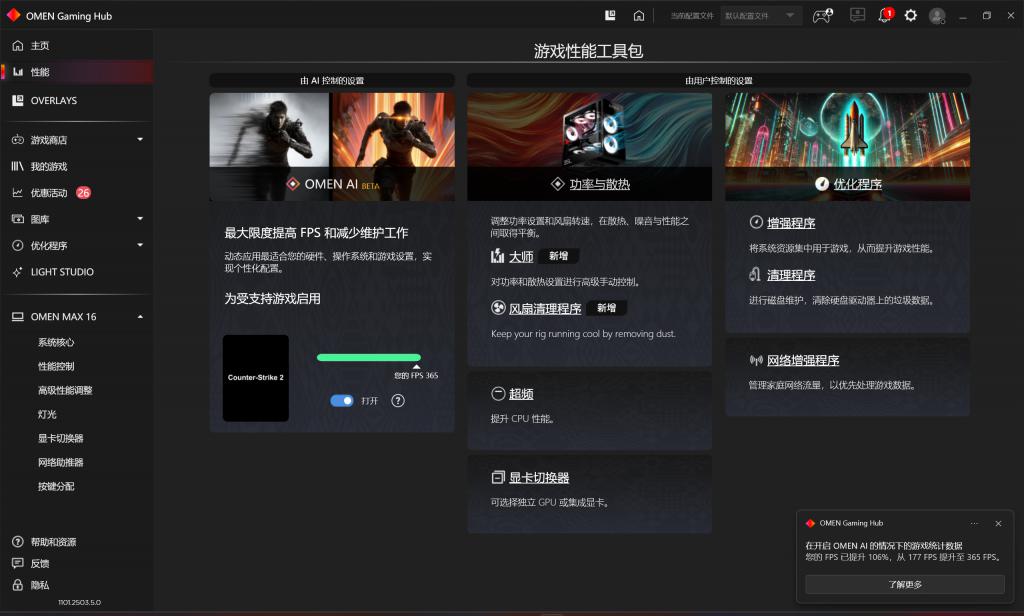Screen dimensions: 1024x616
Task: Click the 显卡切换器 icon in main panel
Action: point(498,477)
